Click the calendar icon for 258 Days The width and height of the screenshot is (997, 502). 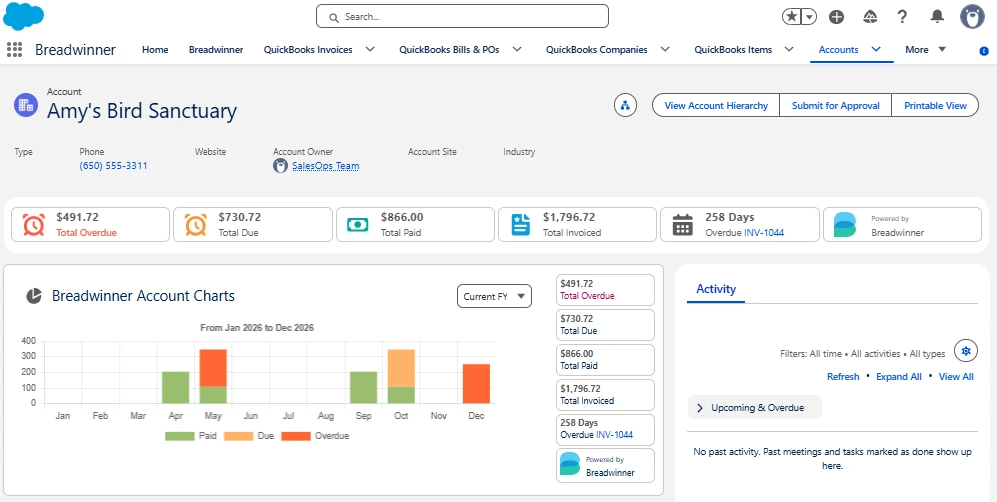683,225
